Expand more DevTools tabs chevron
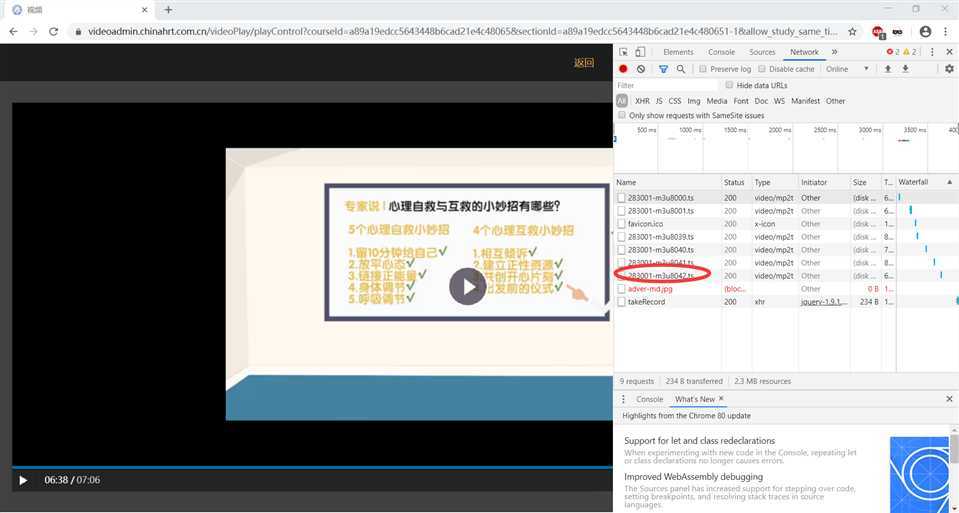Screen dimensions: 959x513 [835, 52]
